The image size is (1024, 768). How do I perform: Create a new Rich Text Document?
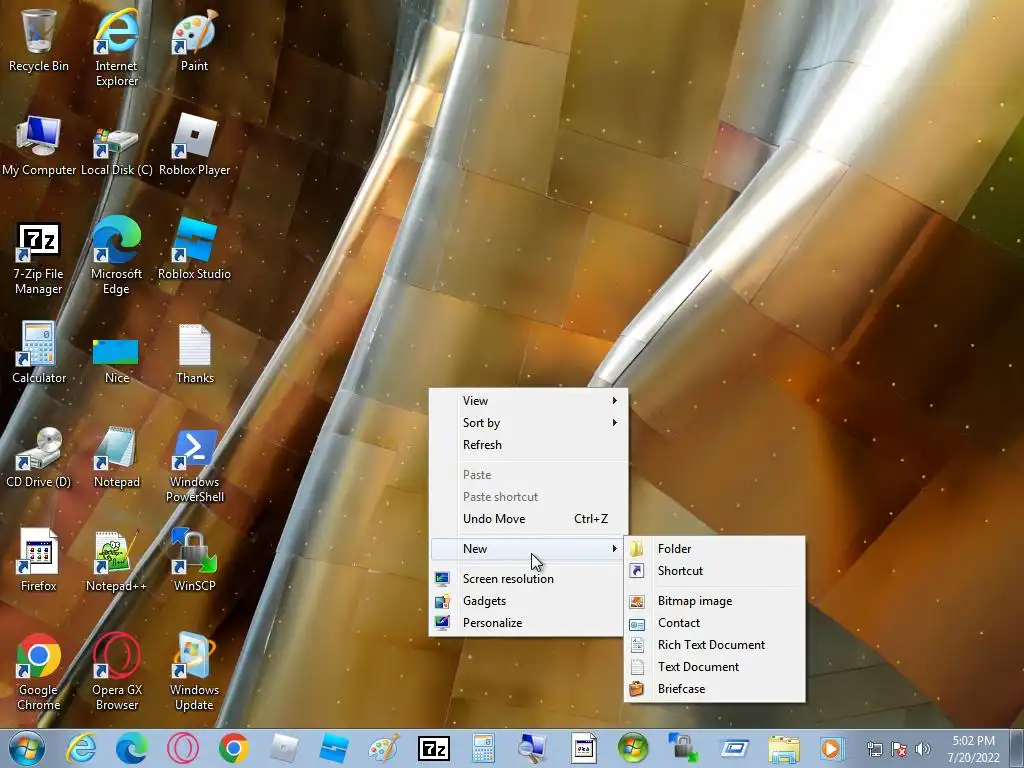tap(714, 645)
